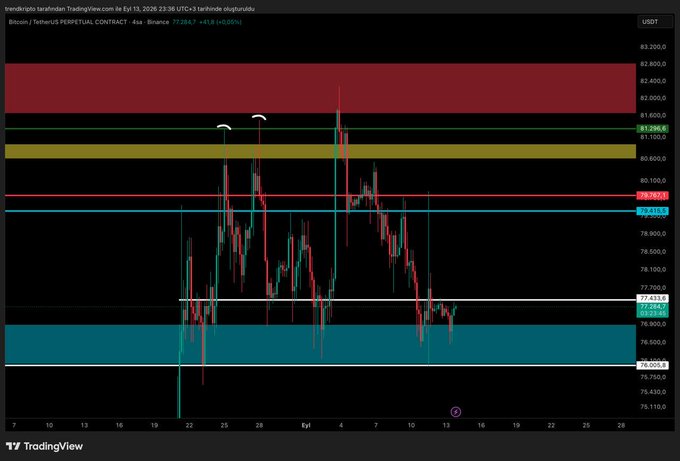Click the 22 date label left of Eyl

pyautogui.click(x=189, y=425)
